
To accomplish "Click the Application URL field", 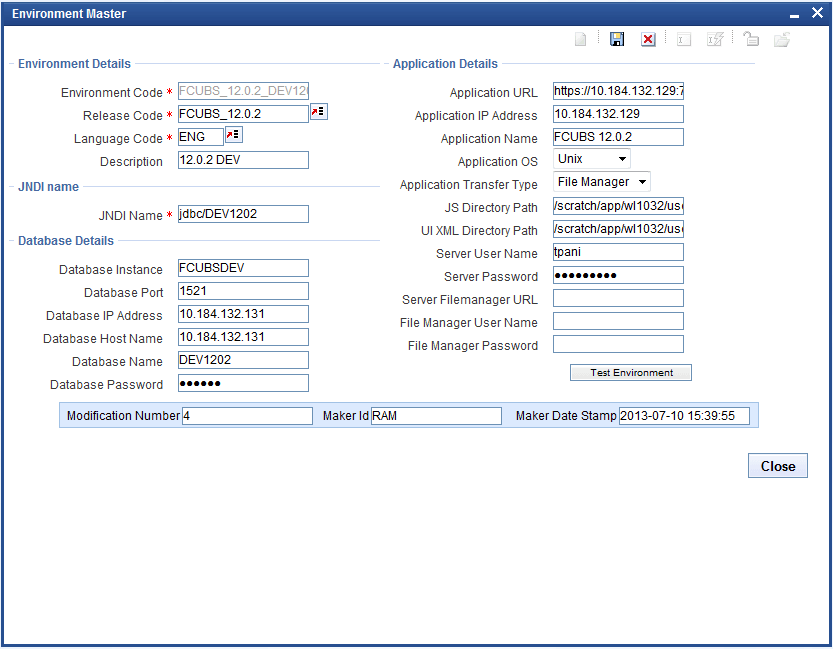I will pyautogui.click(x=618, y=91).
